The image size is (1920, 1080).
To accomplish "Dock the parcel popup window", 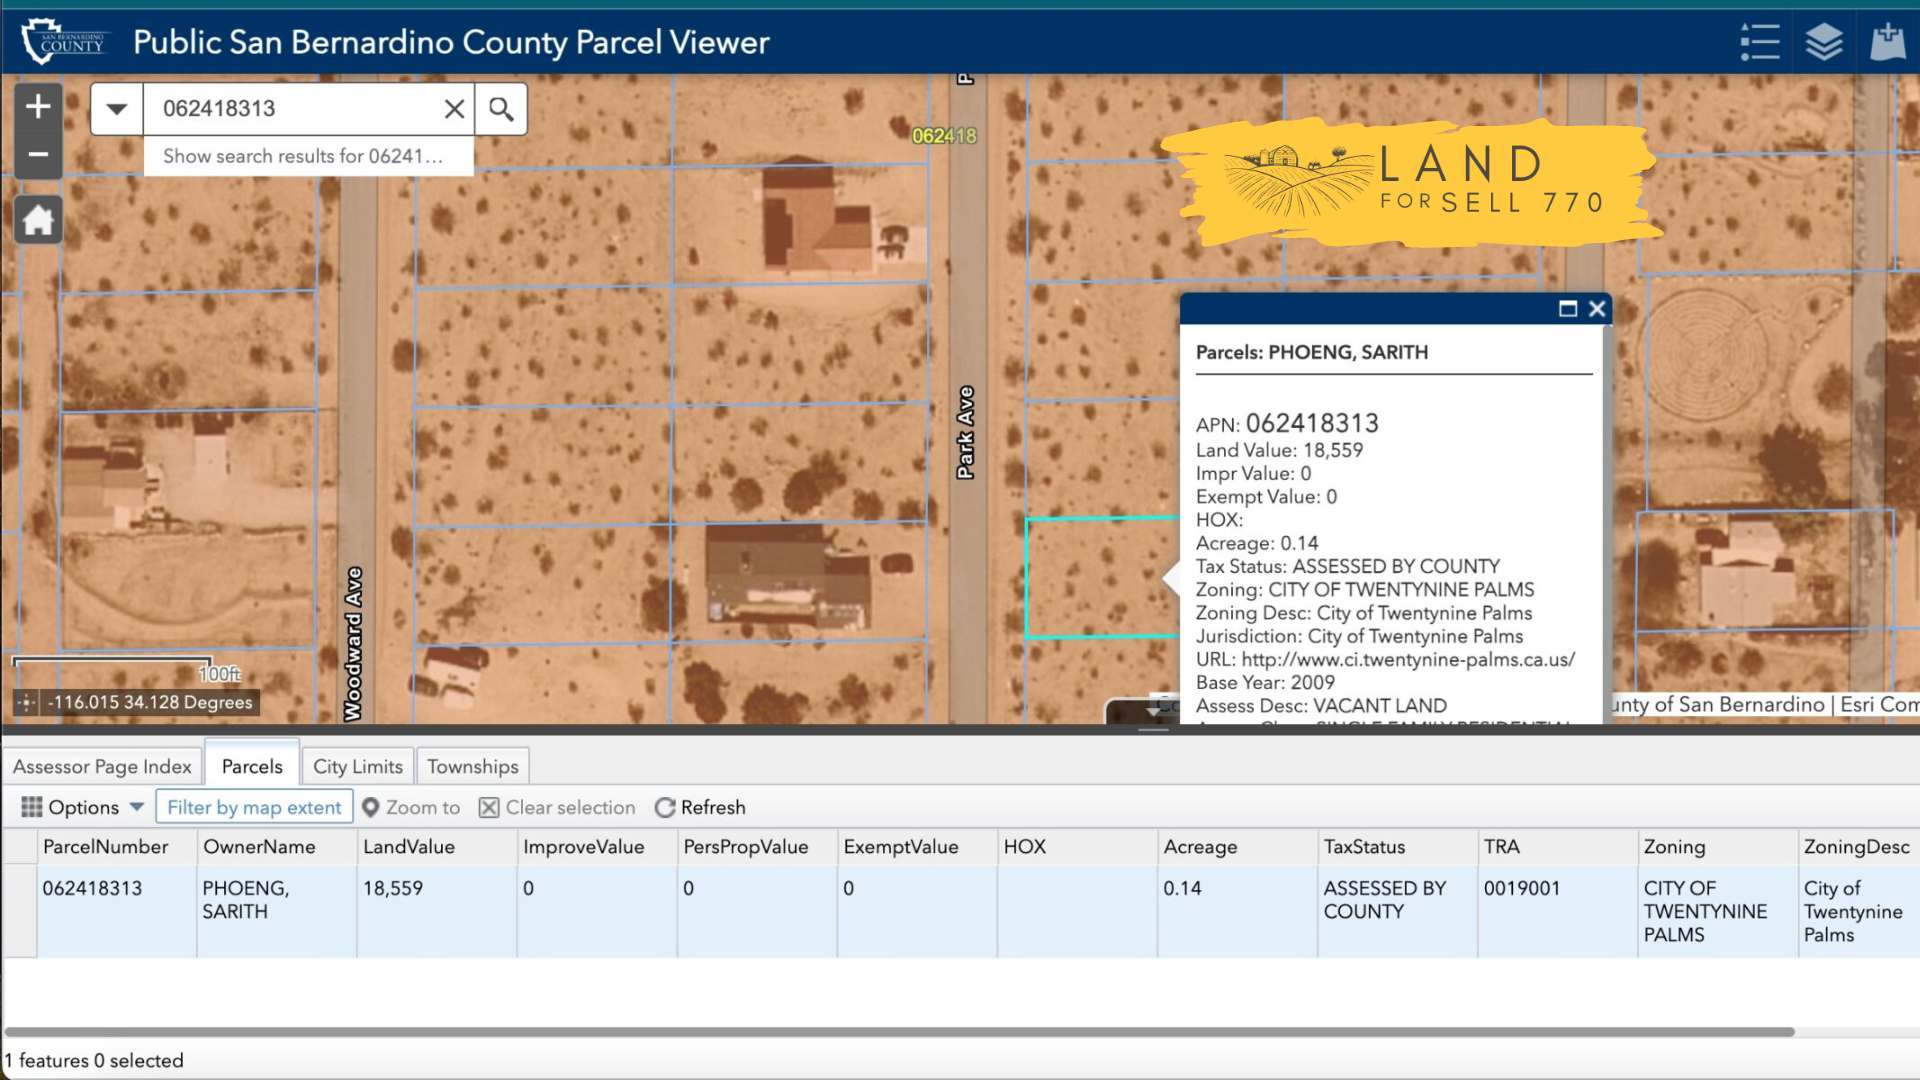I will [1568, 310].
